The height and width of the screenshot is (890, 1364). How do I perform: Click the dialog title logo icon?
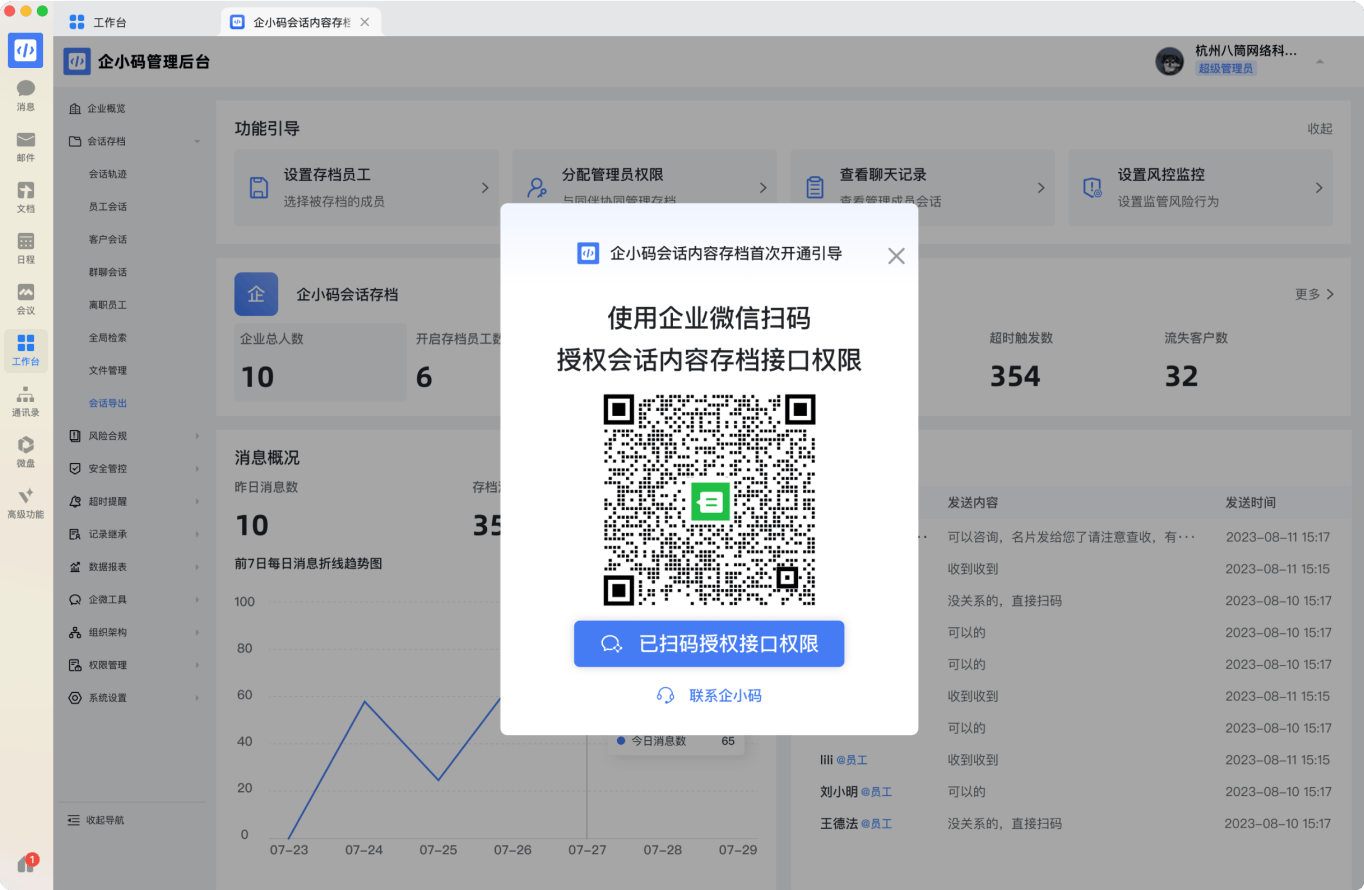588,254
